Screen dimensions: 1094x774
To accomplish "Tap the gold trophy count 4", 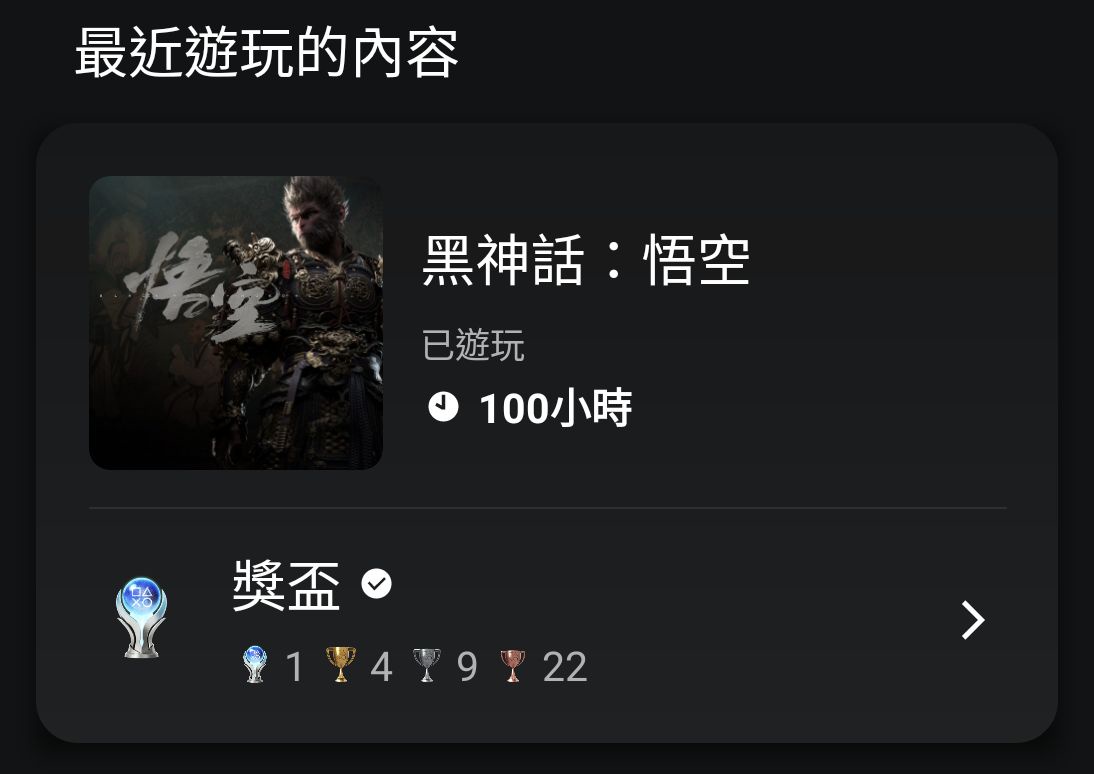I will [381, 667].
